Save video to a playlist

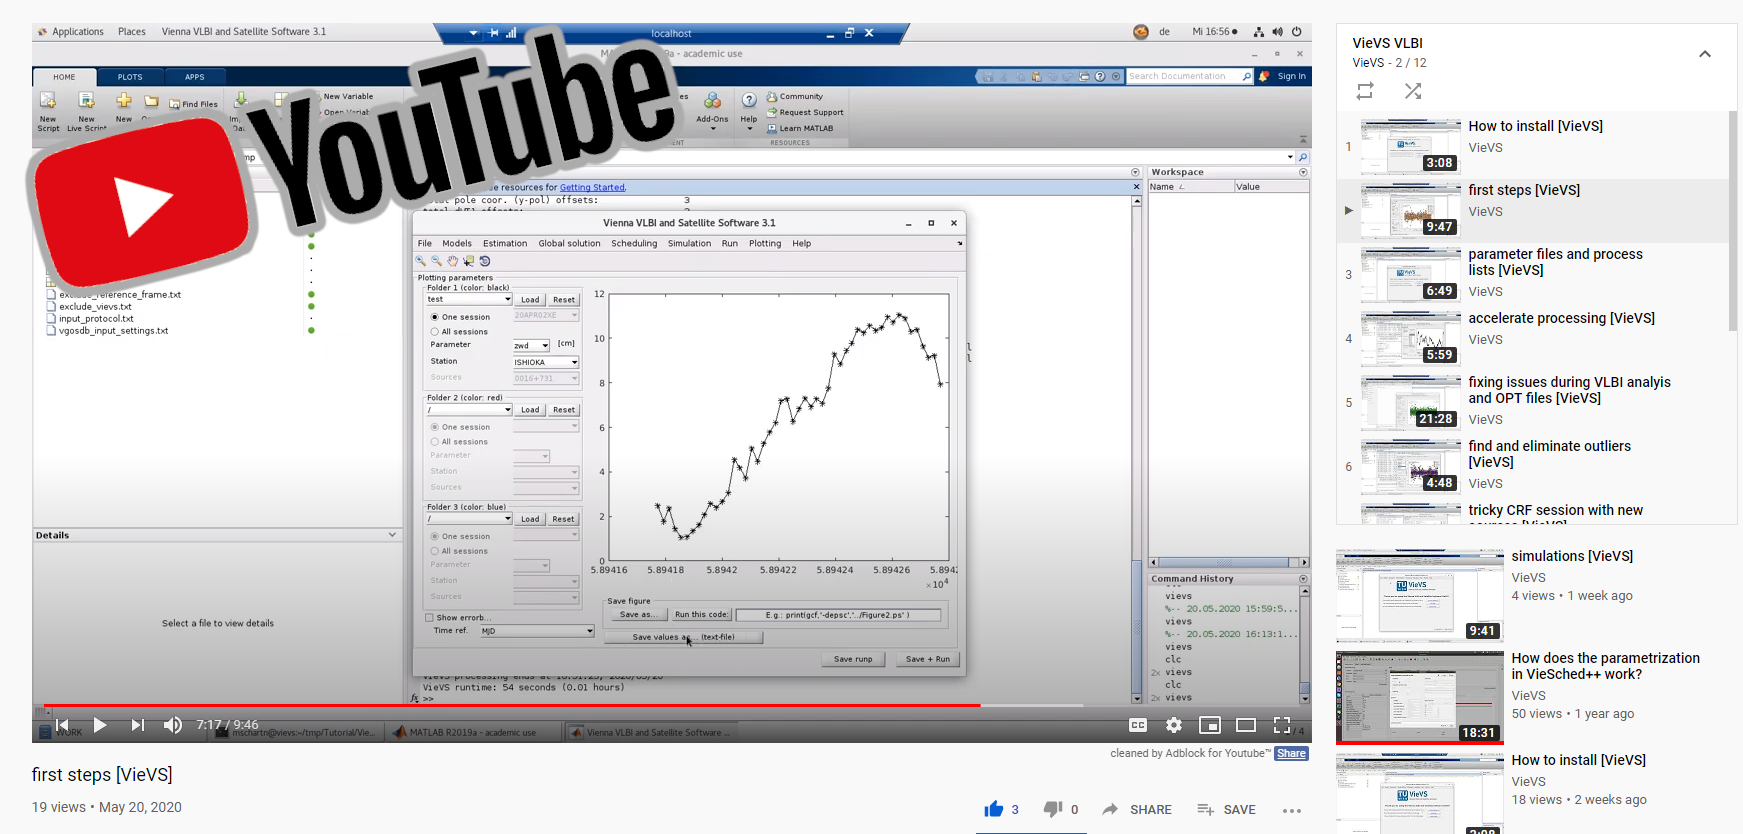click(x=1226, y=809)
